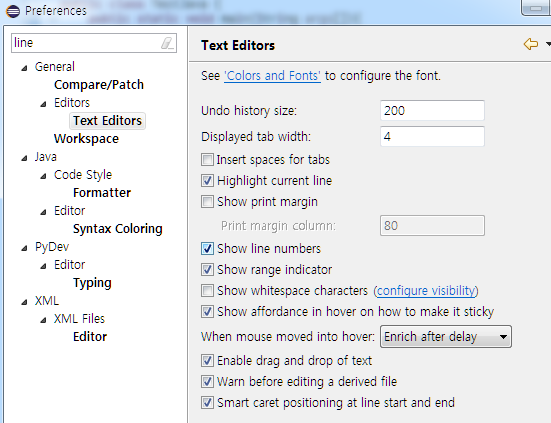This screenshot has width=551, height=423.
Task: Collapse the General tree node
Action: tap(24, 68)
